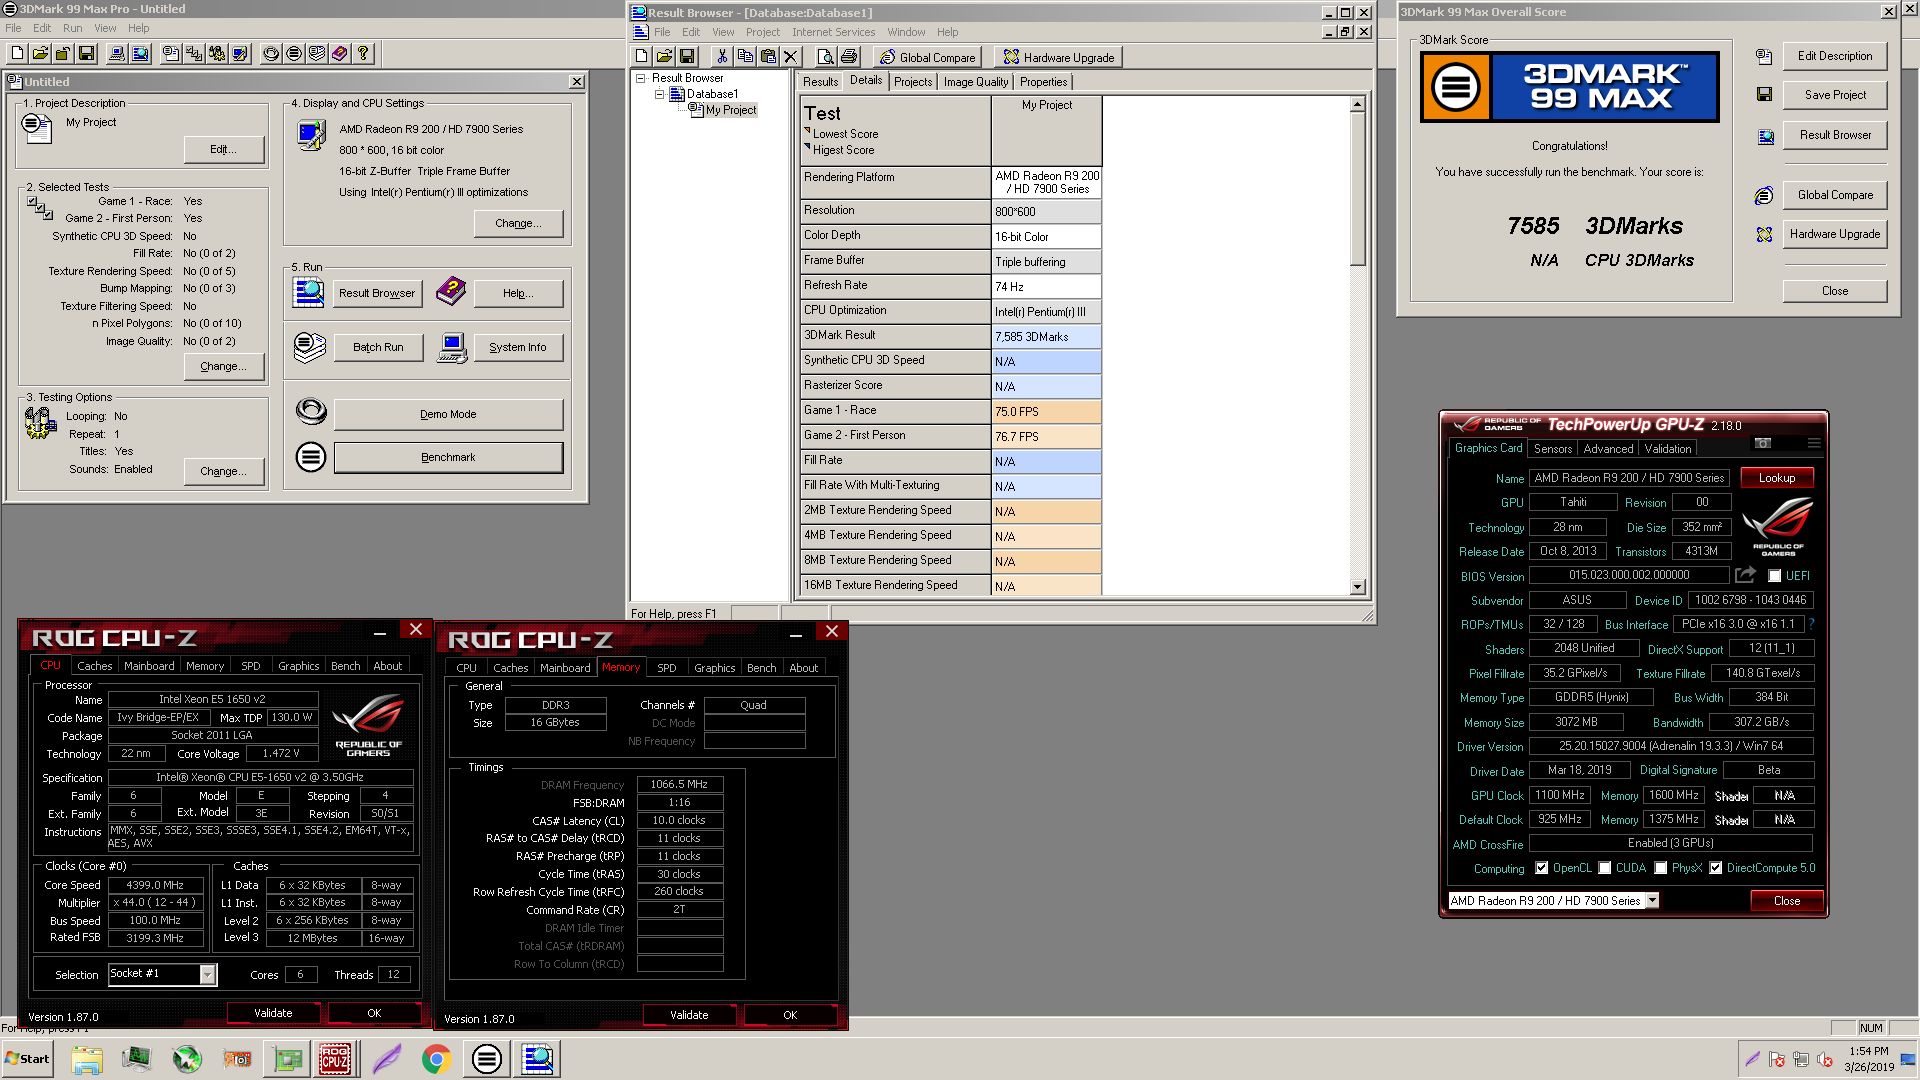Click the Global Compare button in Result Browser toolbar

(x=927, y=57)
